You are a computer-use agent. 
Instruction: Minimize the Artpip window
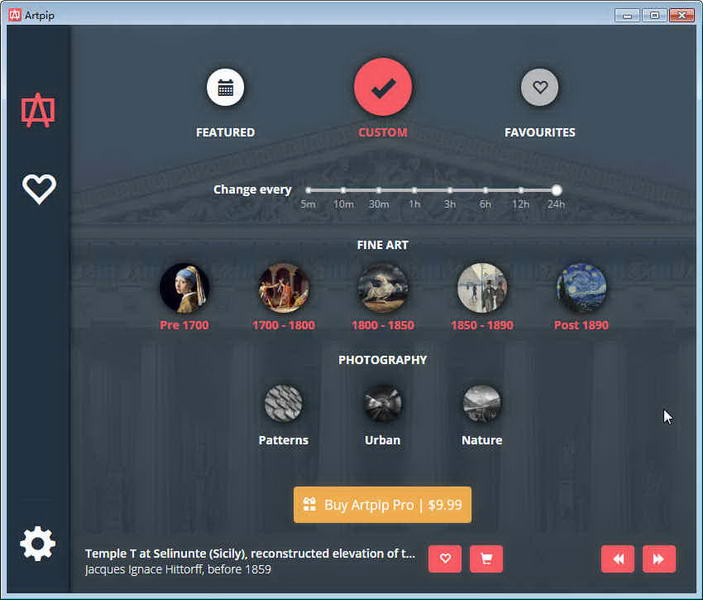point(627,15)
